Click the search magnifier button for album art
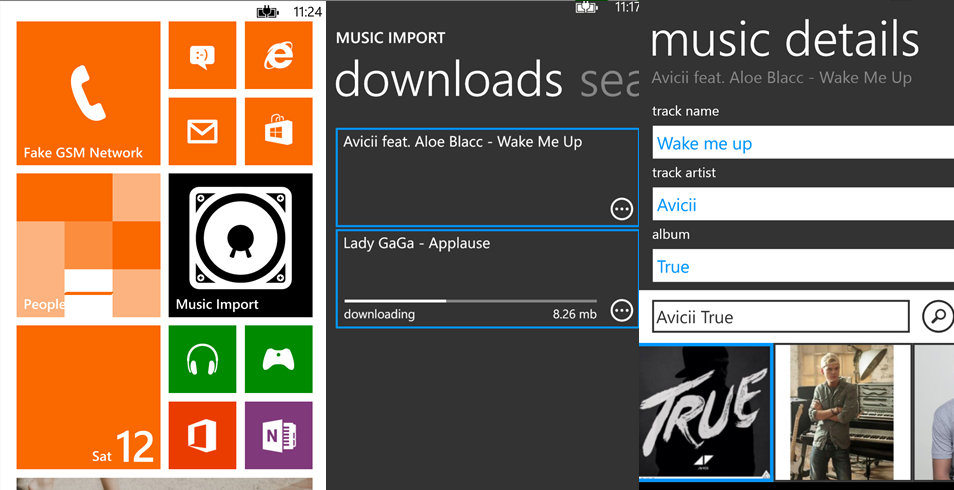The image size is (954, 490). (x=937, y=316)
